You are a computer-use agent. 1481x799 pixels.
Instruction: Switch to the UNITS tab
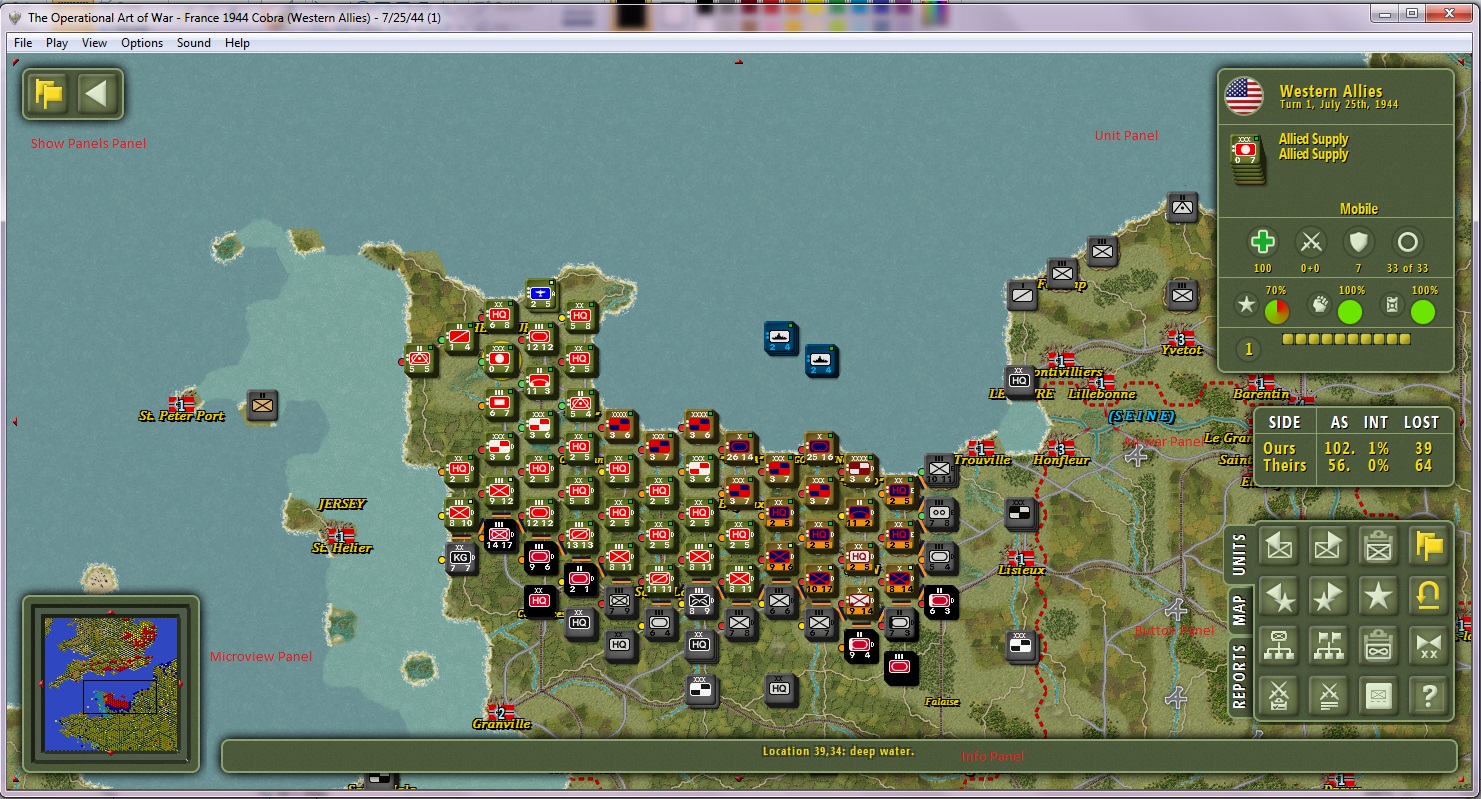(1239, 555)
